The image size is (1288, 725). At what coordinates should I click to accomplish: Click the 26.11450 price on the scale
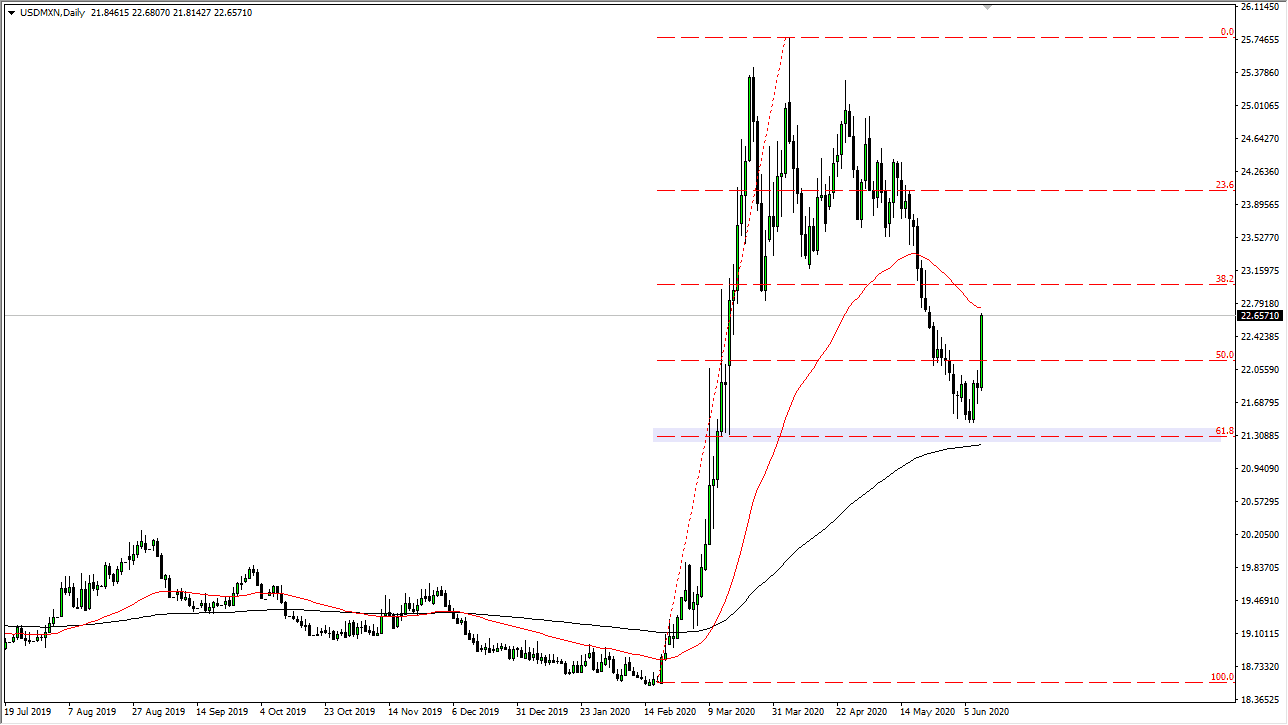pos(1260,7)
